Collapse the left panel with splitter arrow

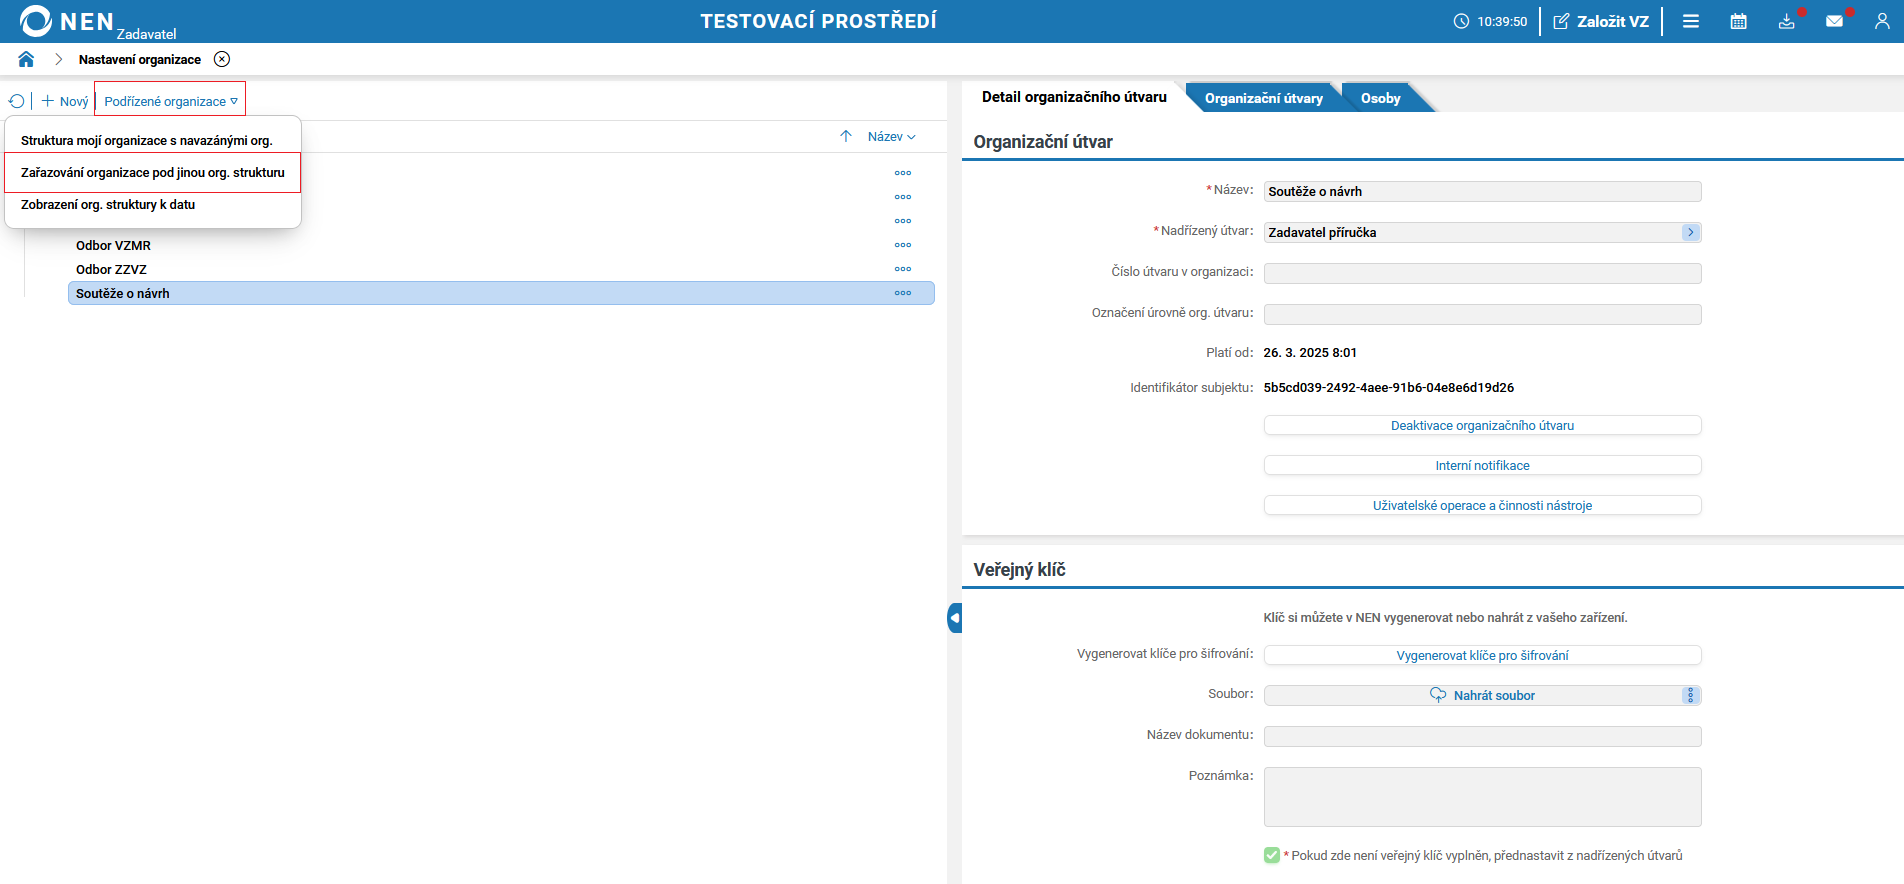955,618
